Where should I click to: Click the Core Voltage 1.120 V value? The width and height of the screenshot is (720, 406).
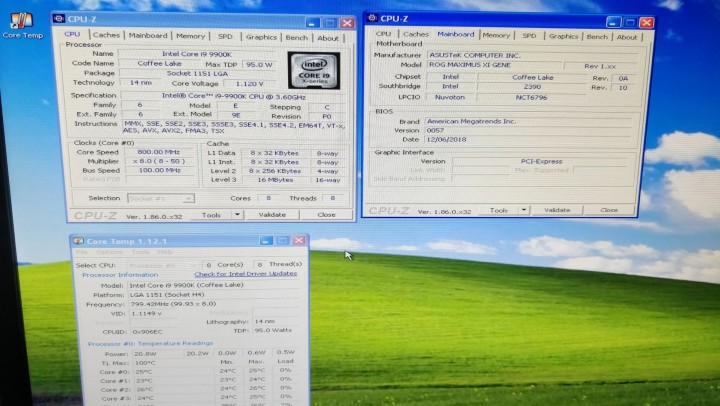(x=249, y=84)
